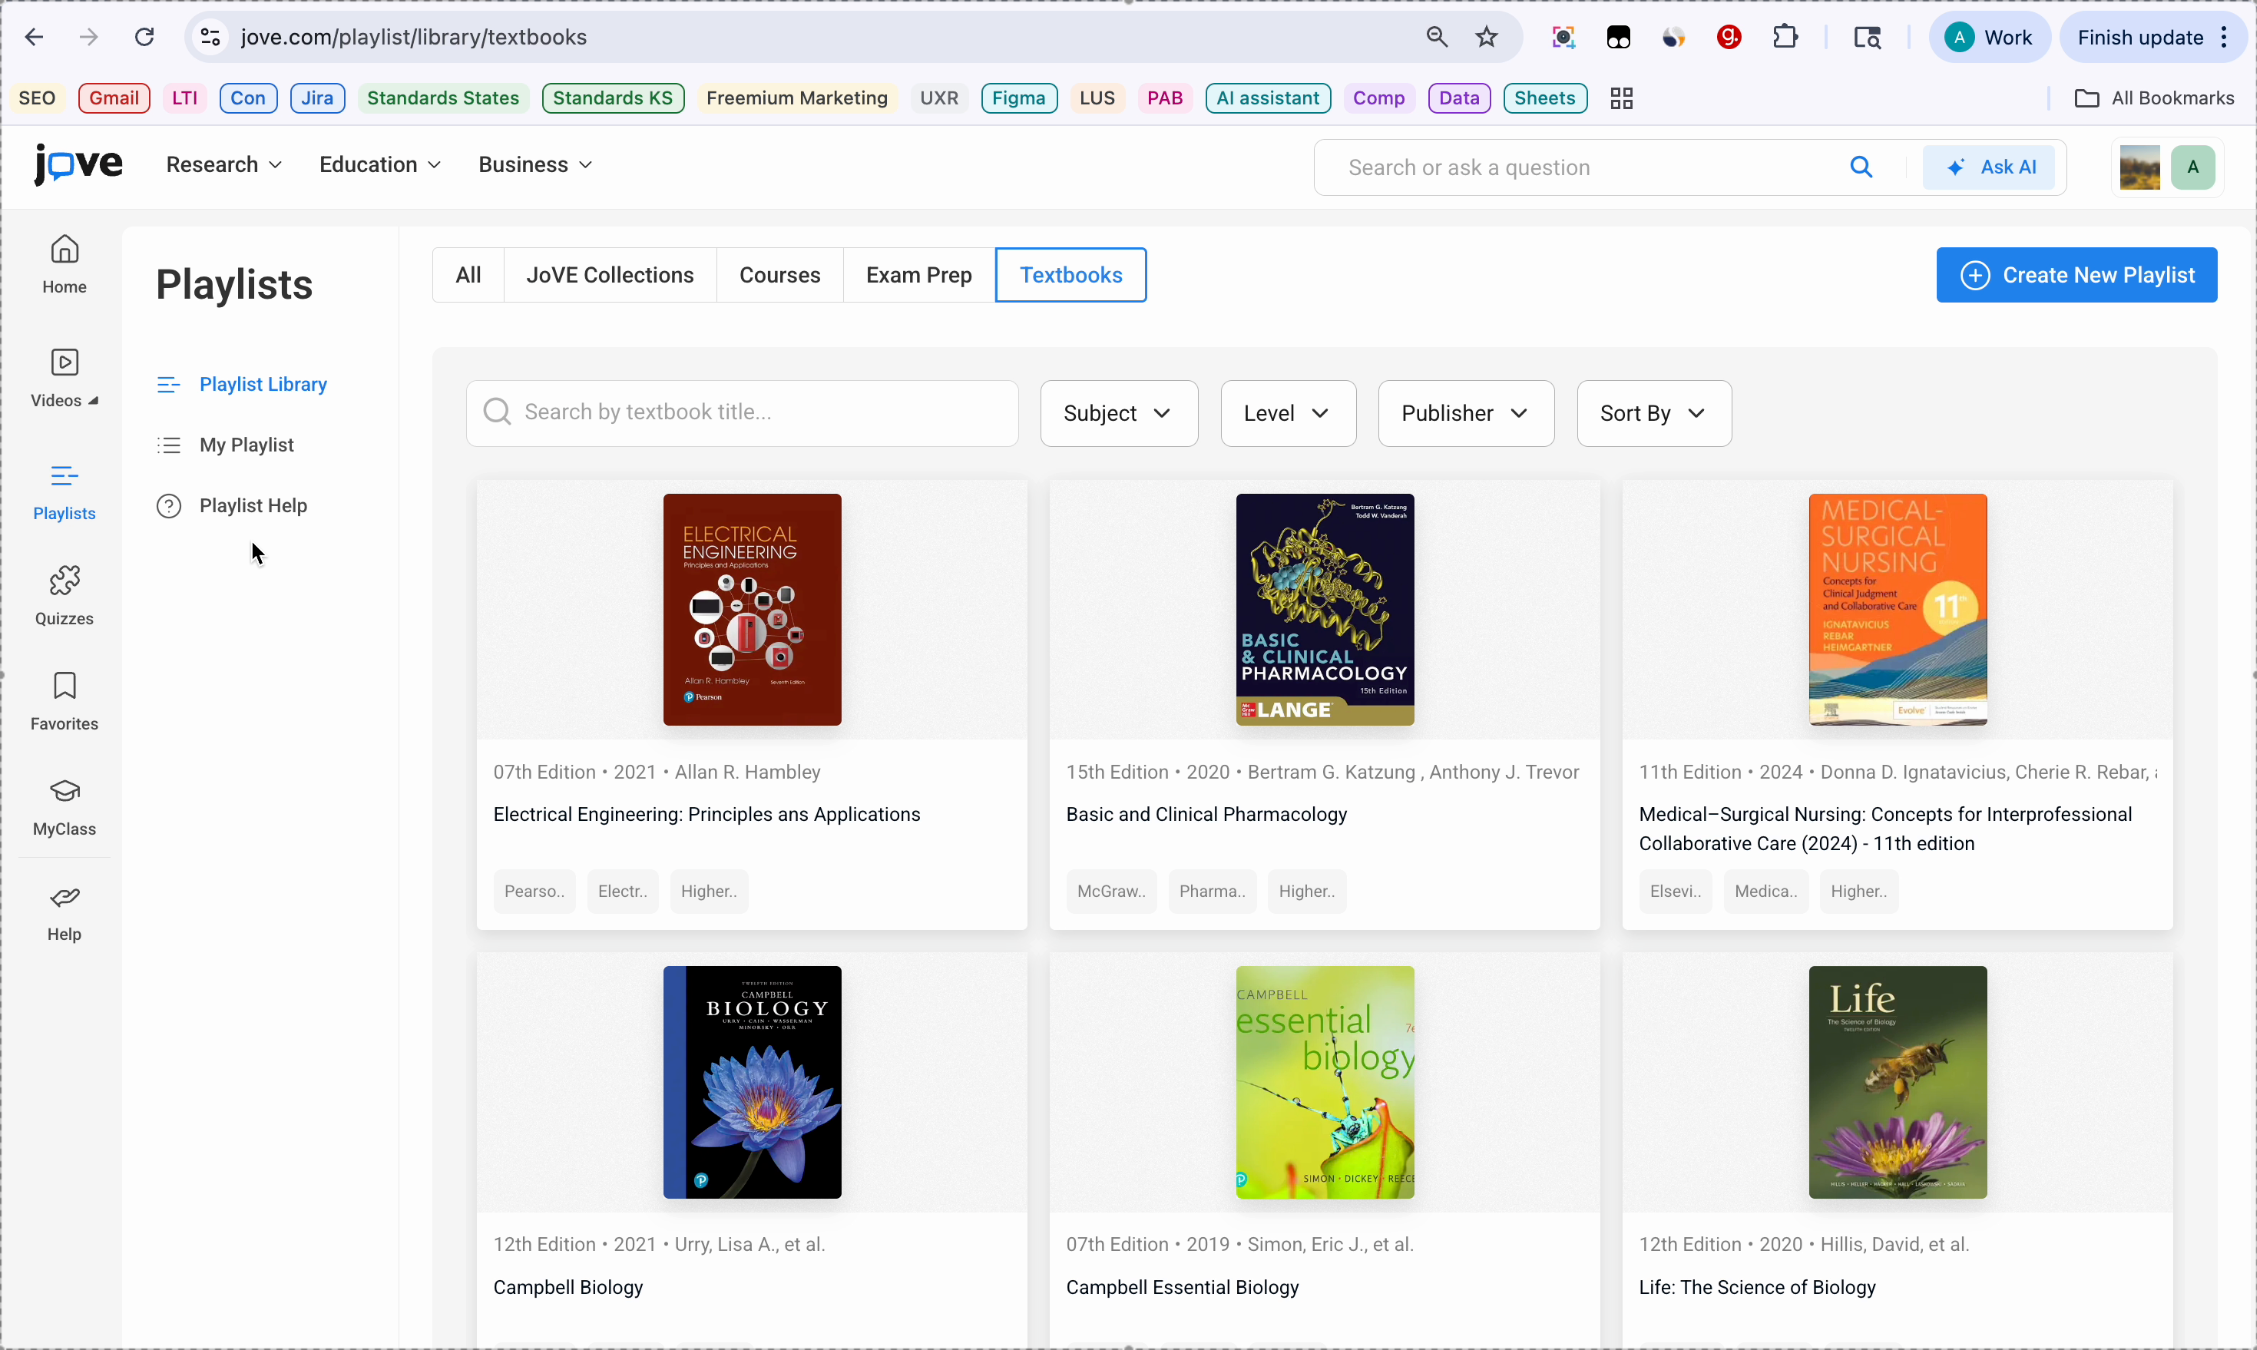Open the All Bookmarks folder

pyautogui.click(x=2154, y=98)
